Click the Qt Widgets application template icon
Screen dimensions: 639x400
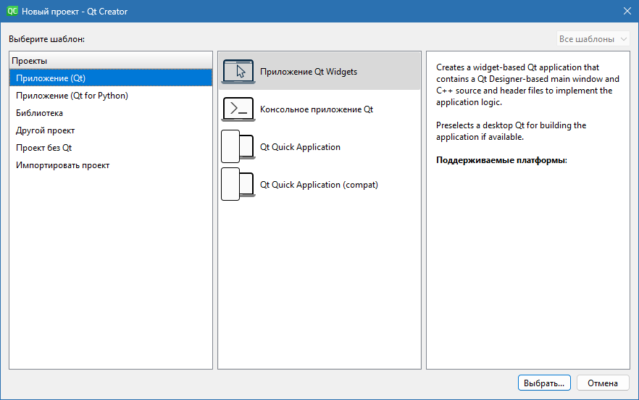pos(238,71)
